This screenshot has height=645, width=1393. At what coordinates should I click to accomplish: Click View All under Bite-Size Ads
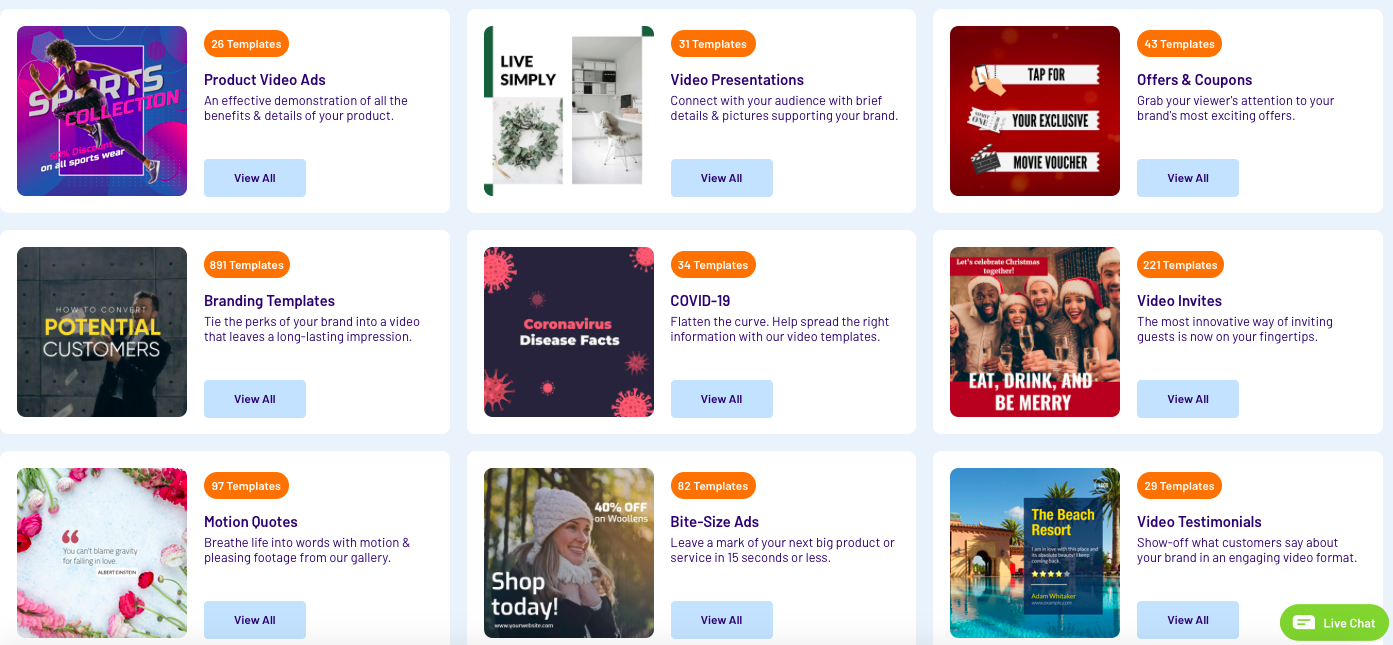coord(721,619)
